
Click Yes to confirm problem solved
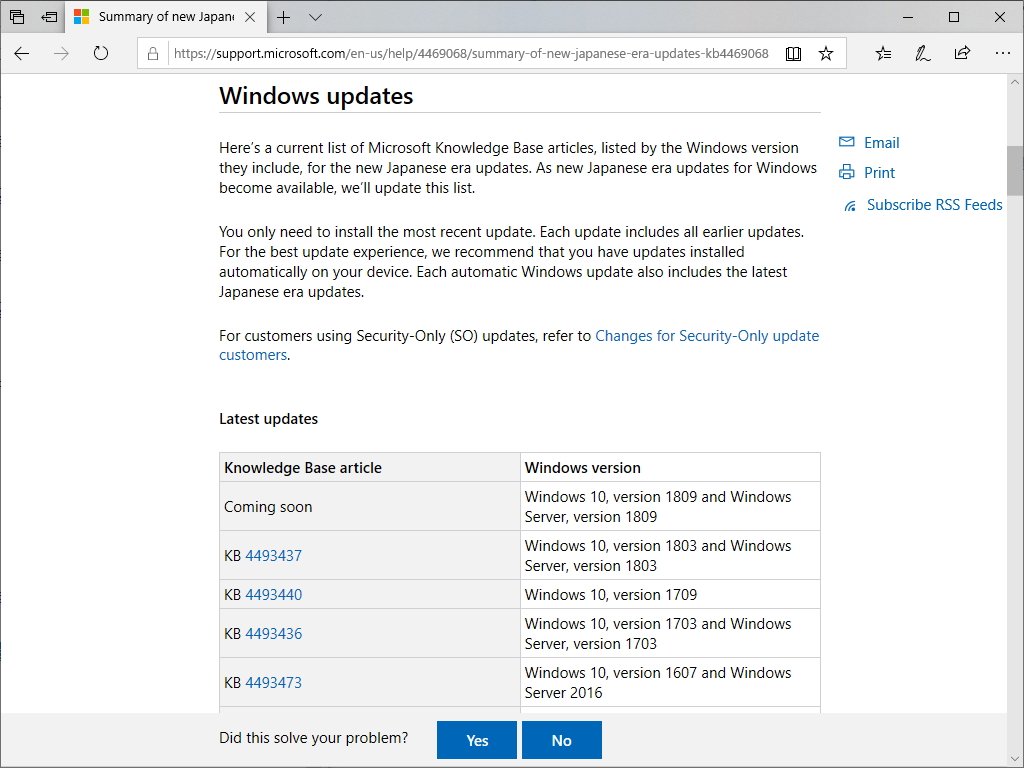click(x=476, y=740)
